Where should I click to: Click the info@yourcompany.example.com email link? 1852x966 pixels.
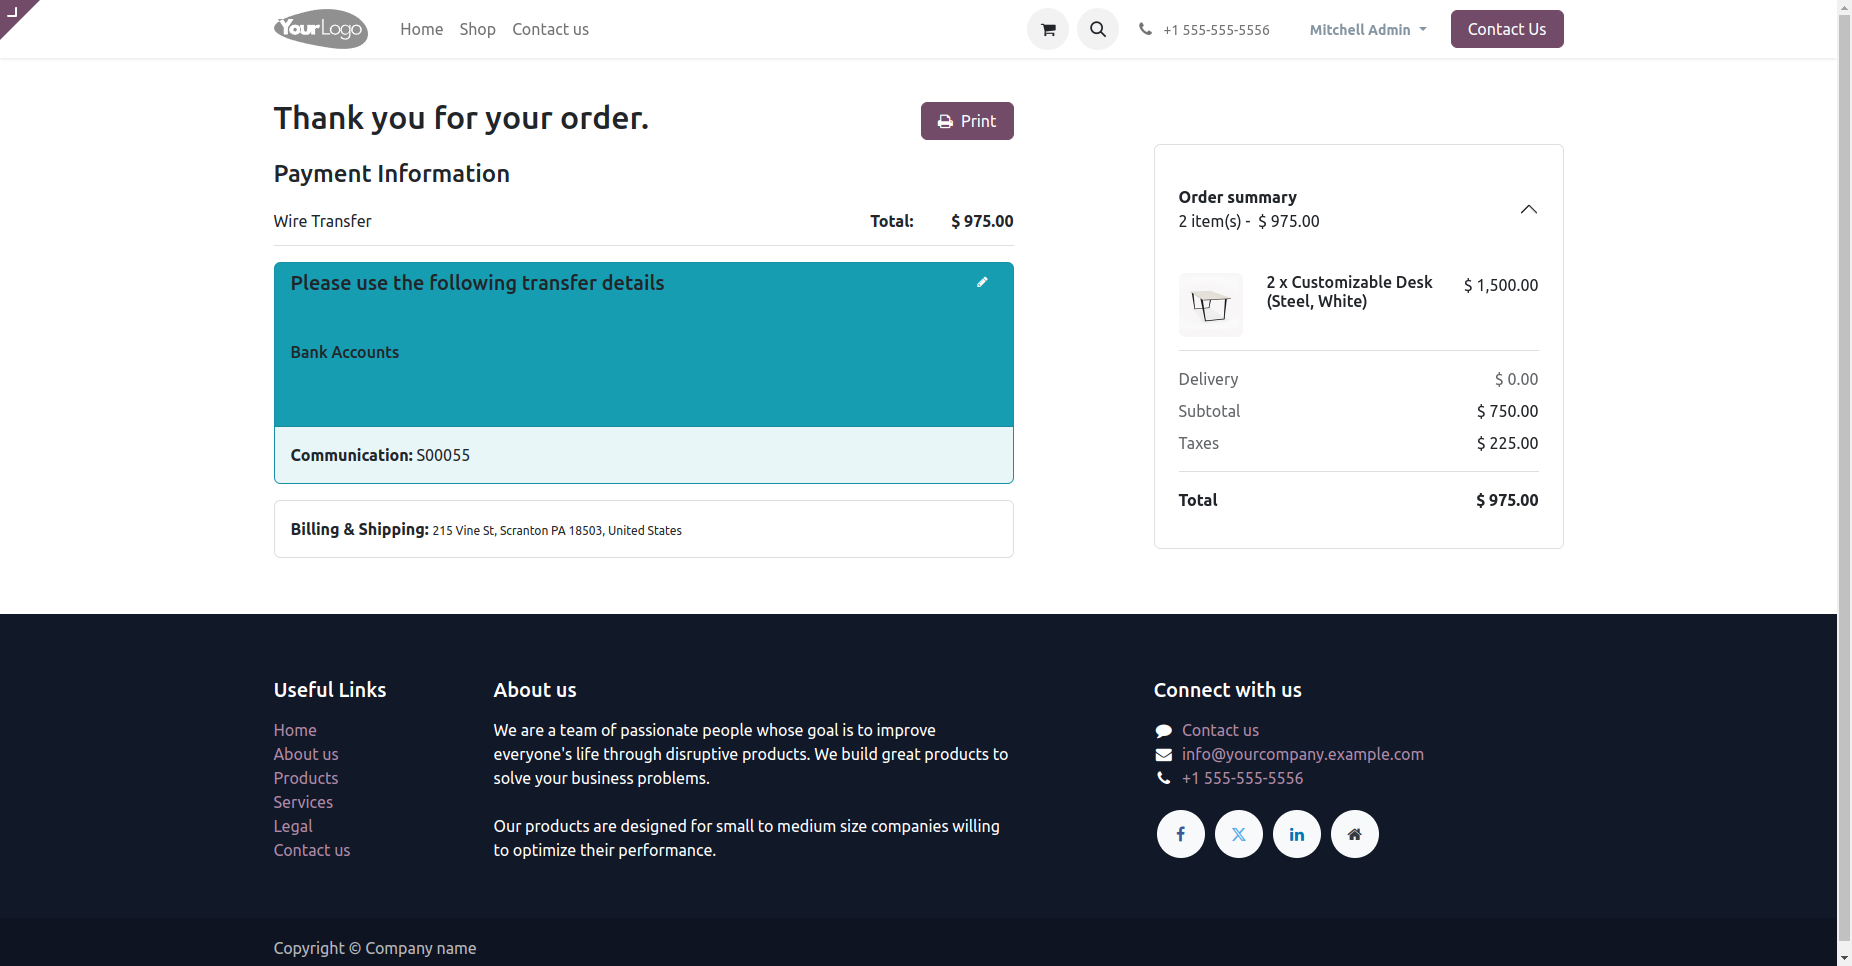click(x=1302, y=754)
